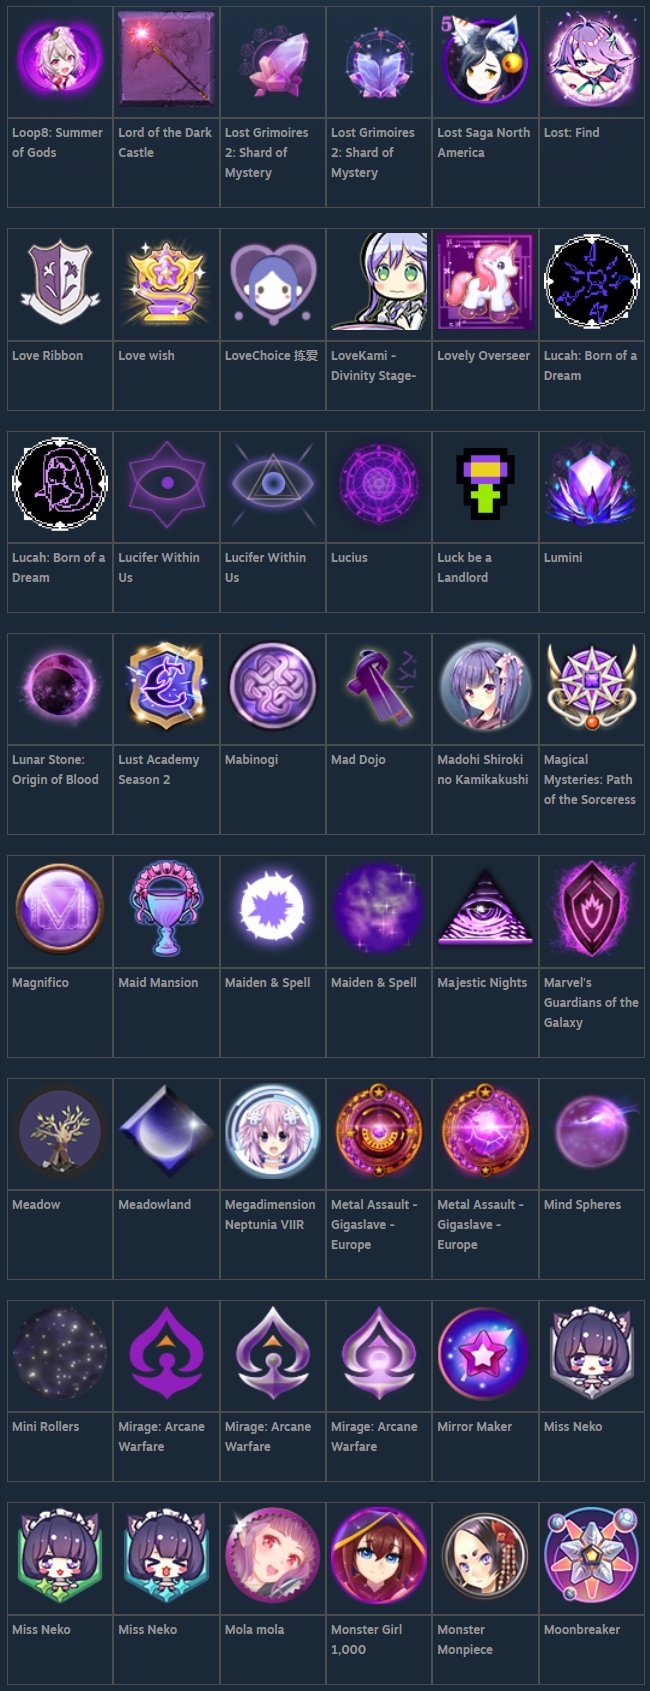The height and width of the screenshot is (1691, 650).
Task: Open the Maid Mansion chalice badge
Action: click(166, 908)
